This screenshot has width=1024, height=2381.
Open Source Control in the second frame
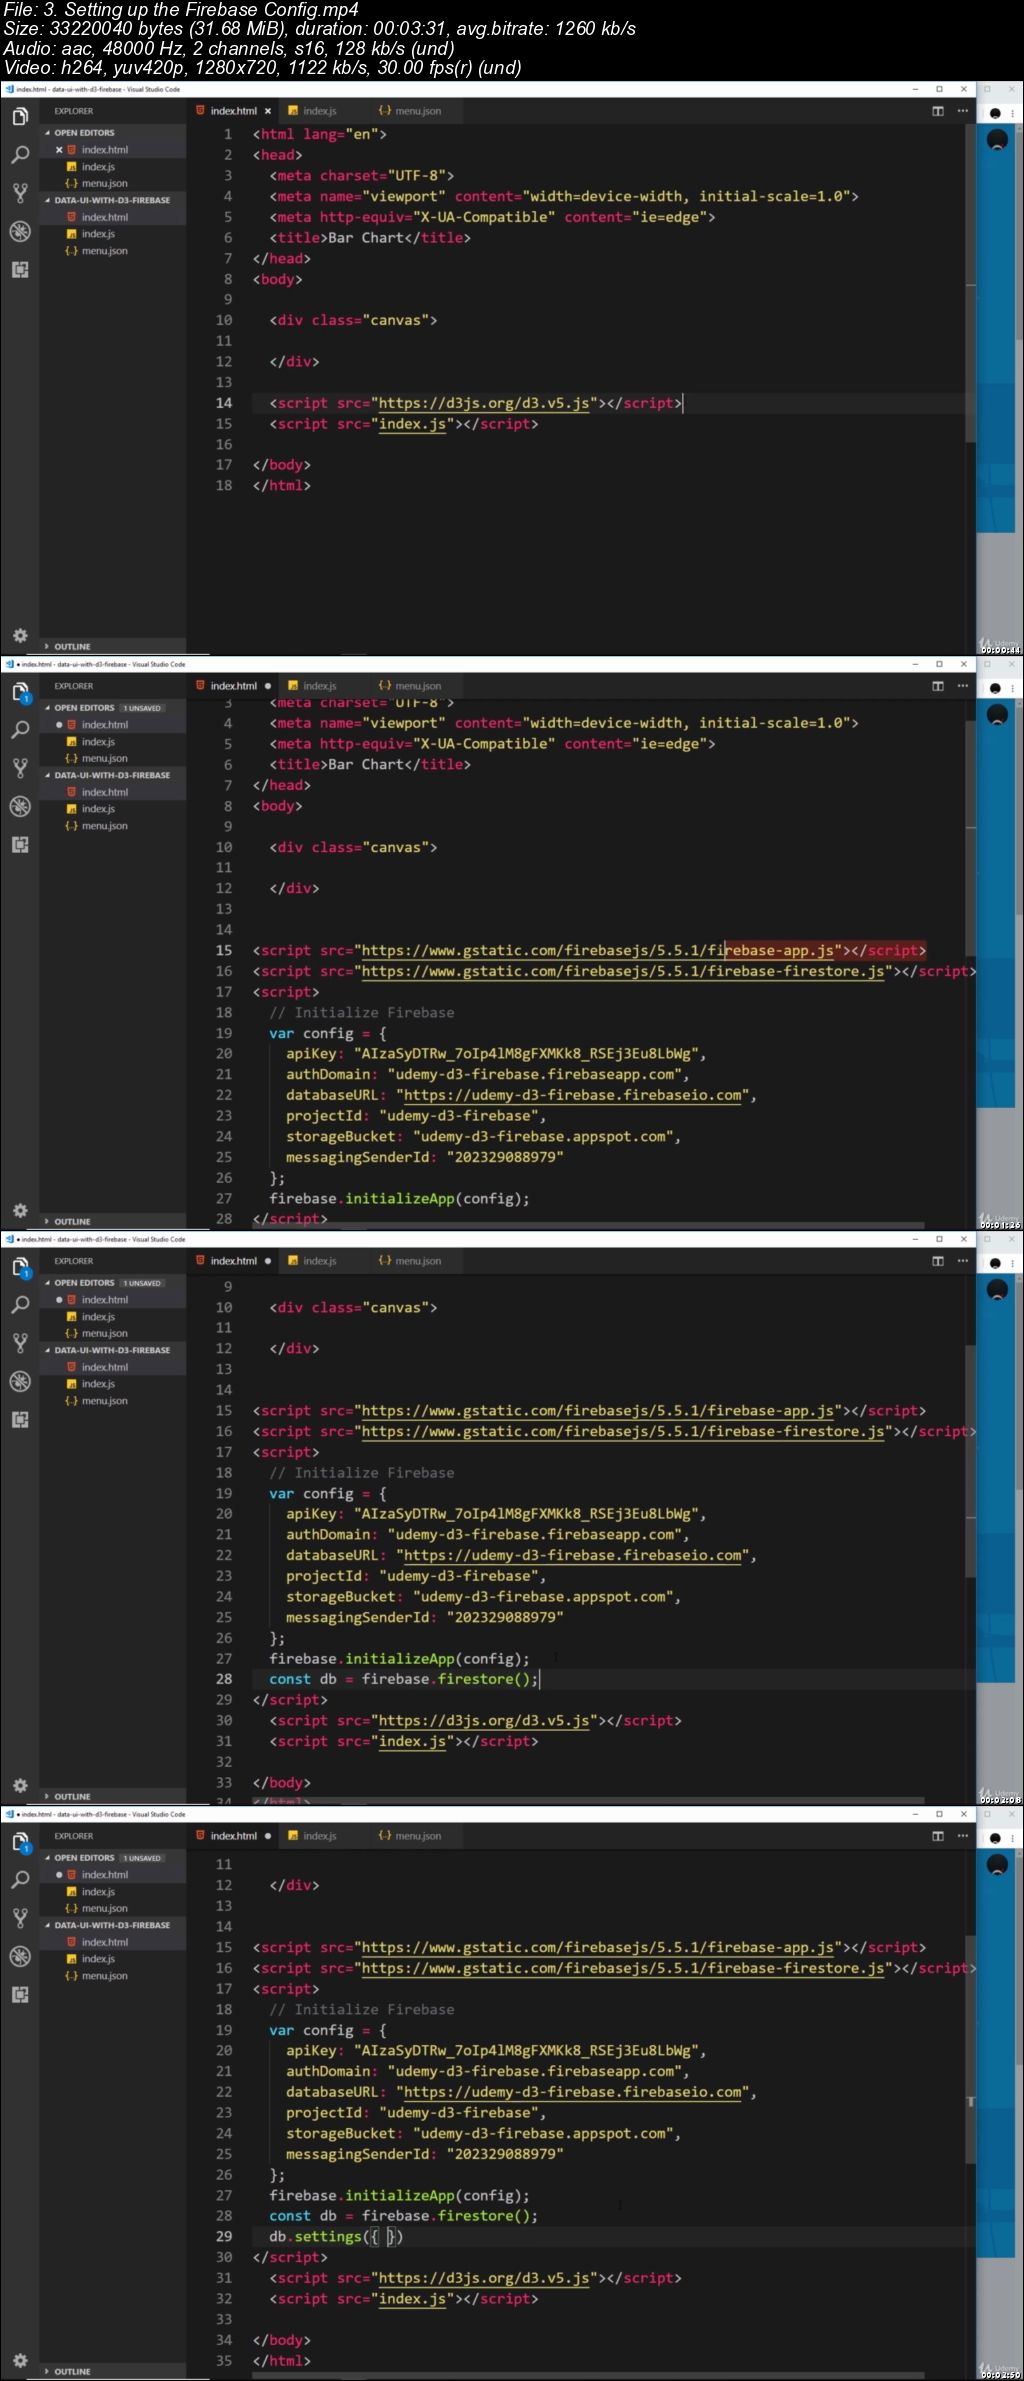20,768
